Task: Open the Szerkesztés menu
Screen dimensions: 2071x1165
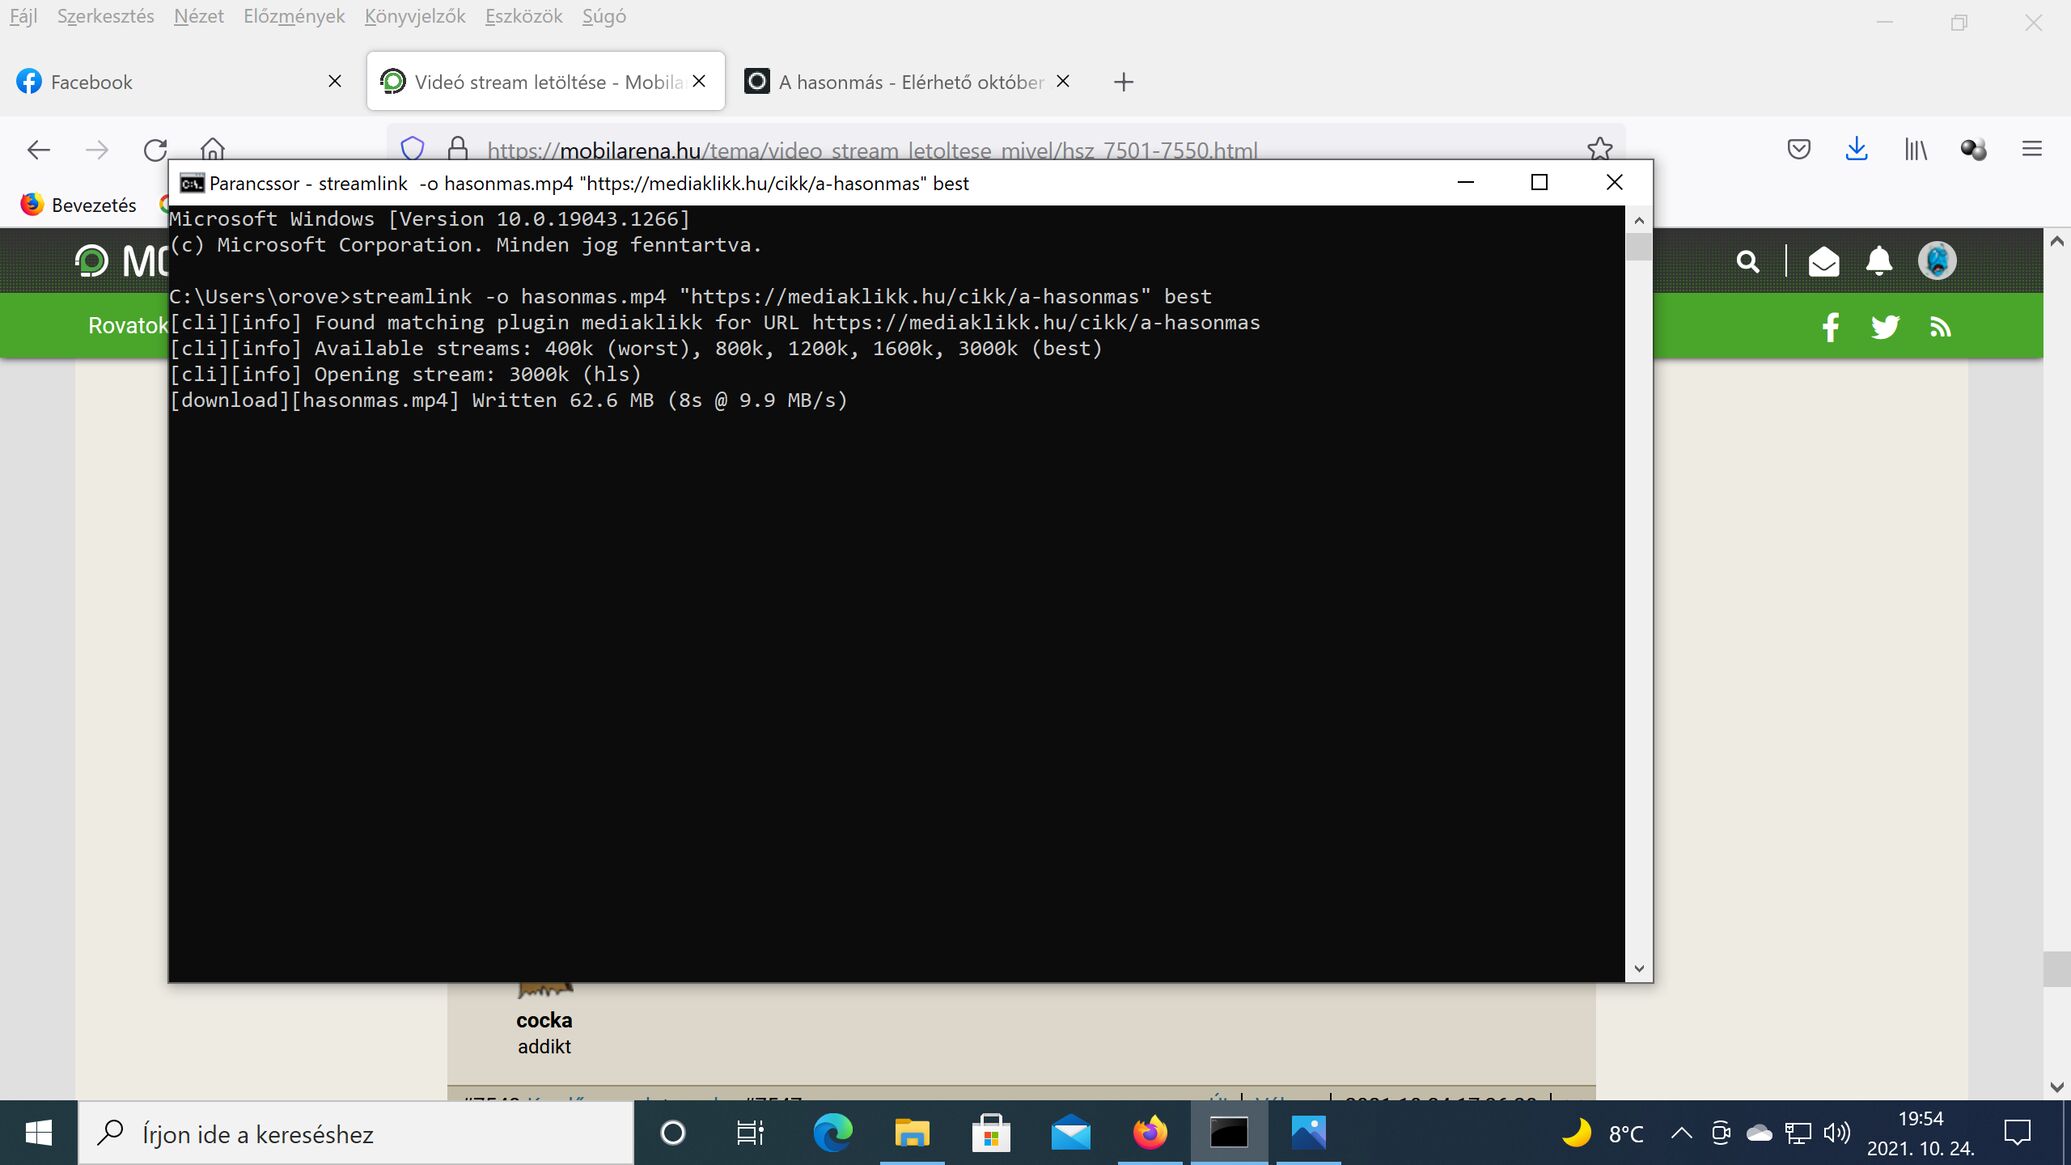Action: click(106, 17)
